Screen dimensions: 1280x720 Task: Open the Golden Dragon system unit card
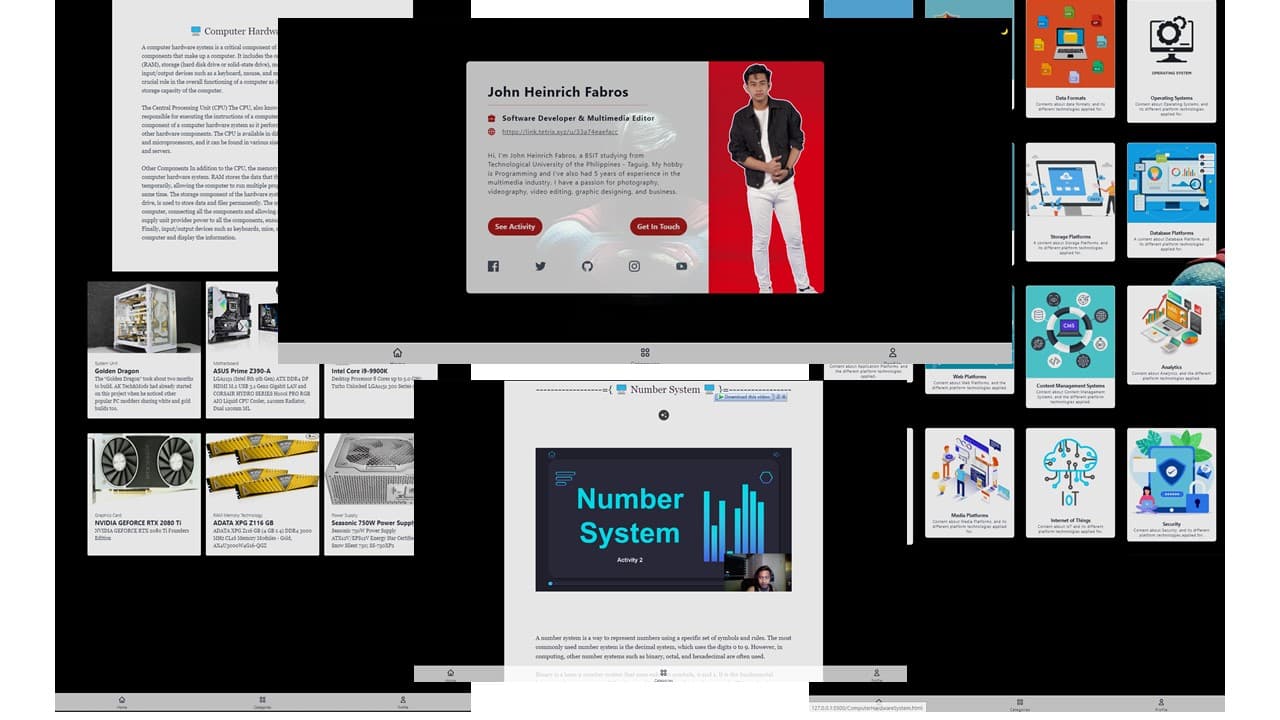click(143, 348)
